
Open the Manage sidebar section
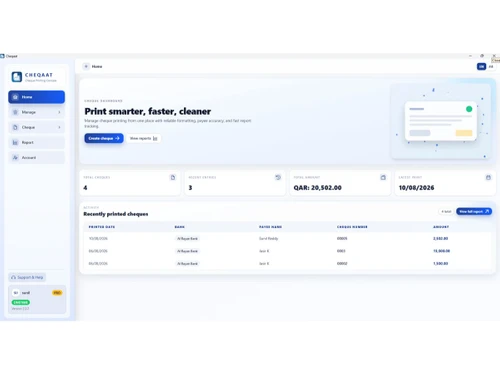37,112
